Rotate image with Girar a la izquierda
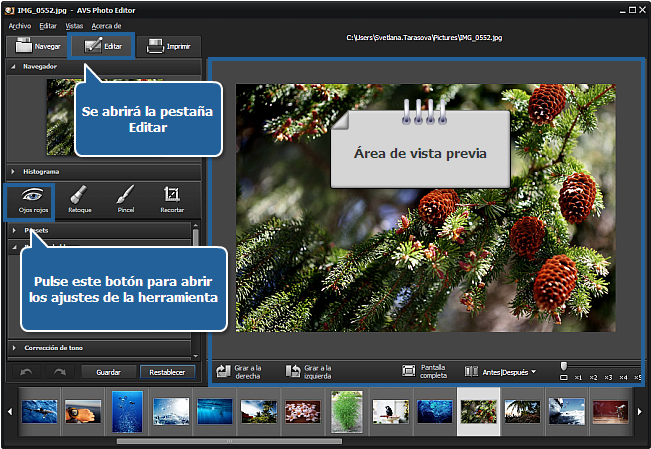The image size is (651, 449). [x=307, y=371]
